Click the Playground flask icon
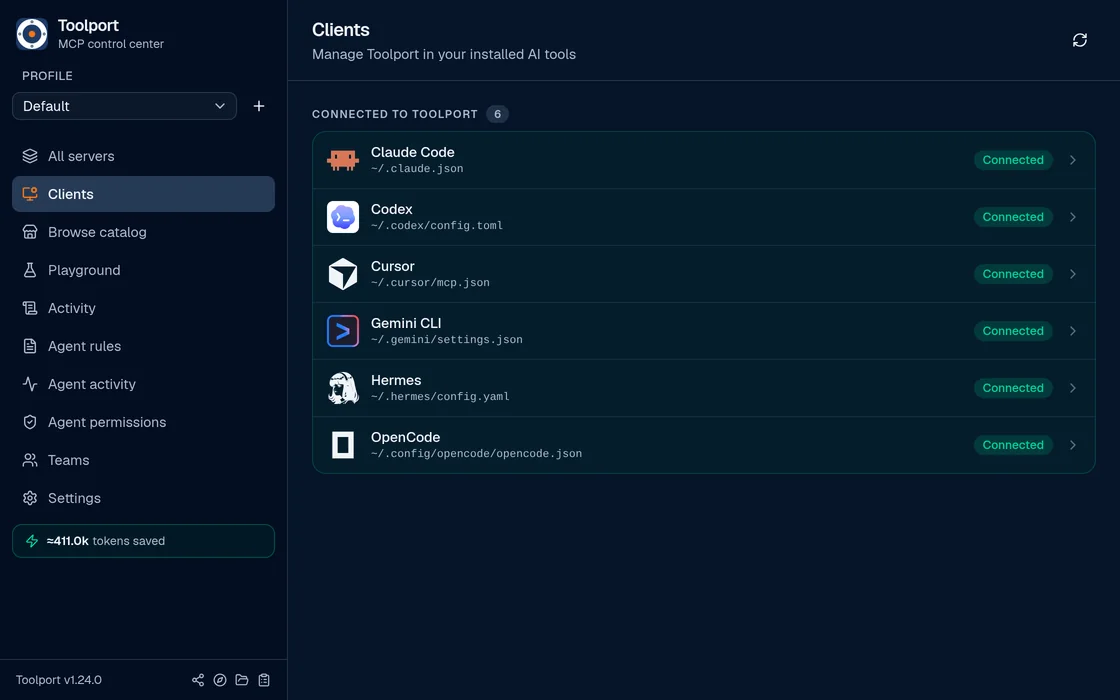This screenshot has width=1120, height=700. coord(30,270)
